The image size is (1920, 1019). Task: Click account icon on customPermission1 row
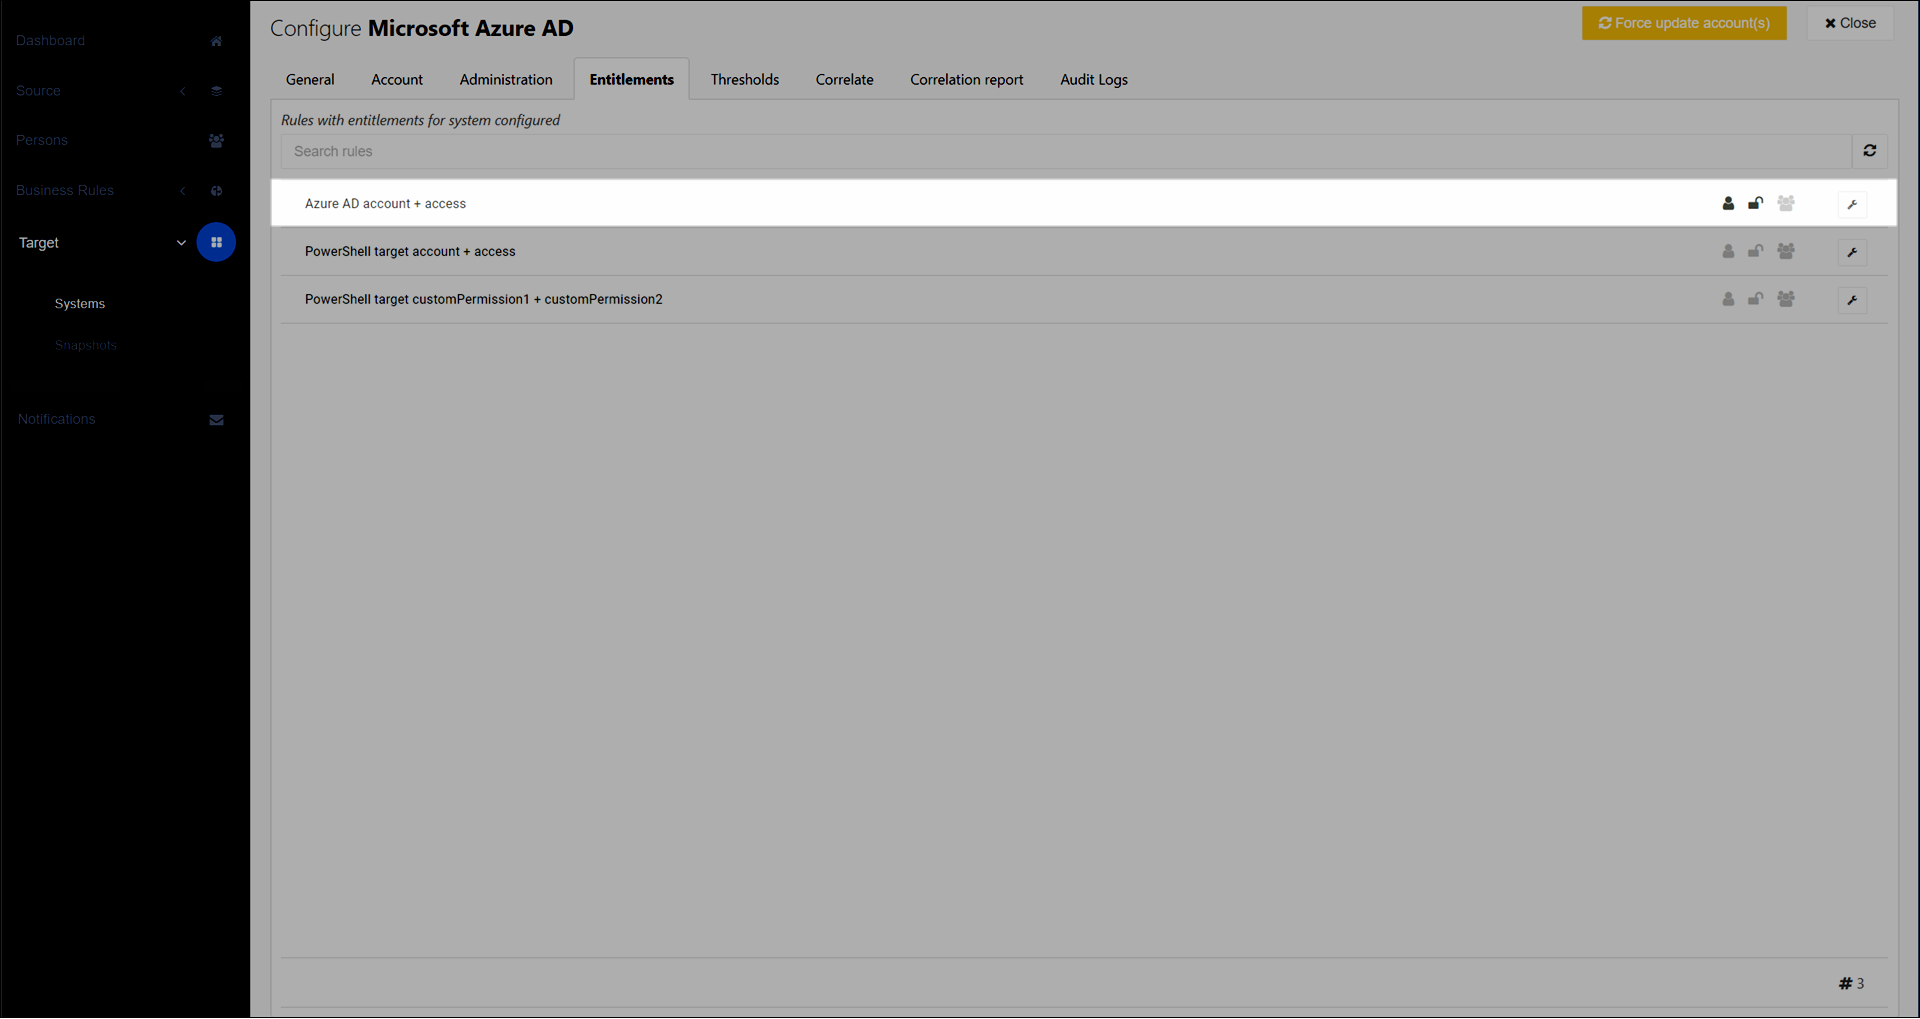tap(1728, 299)
